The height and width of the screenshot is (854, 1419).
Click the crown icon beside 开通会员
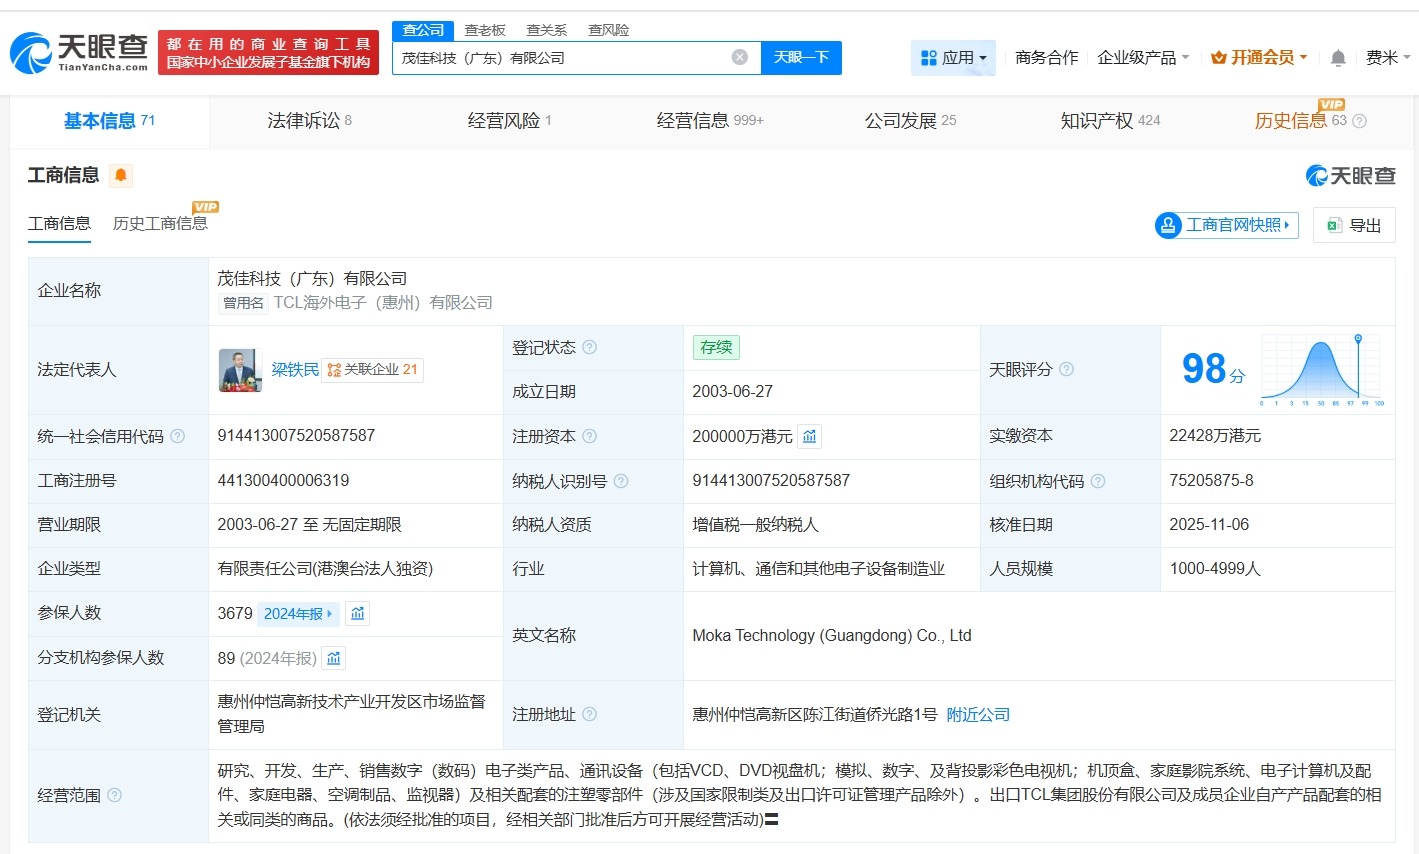pyautogui.click(x=1218, y=58)
